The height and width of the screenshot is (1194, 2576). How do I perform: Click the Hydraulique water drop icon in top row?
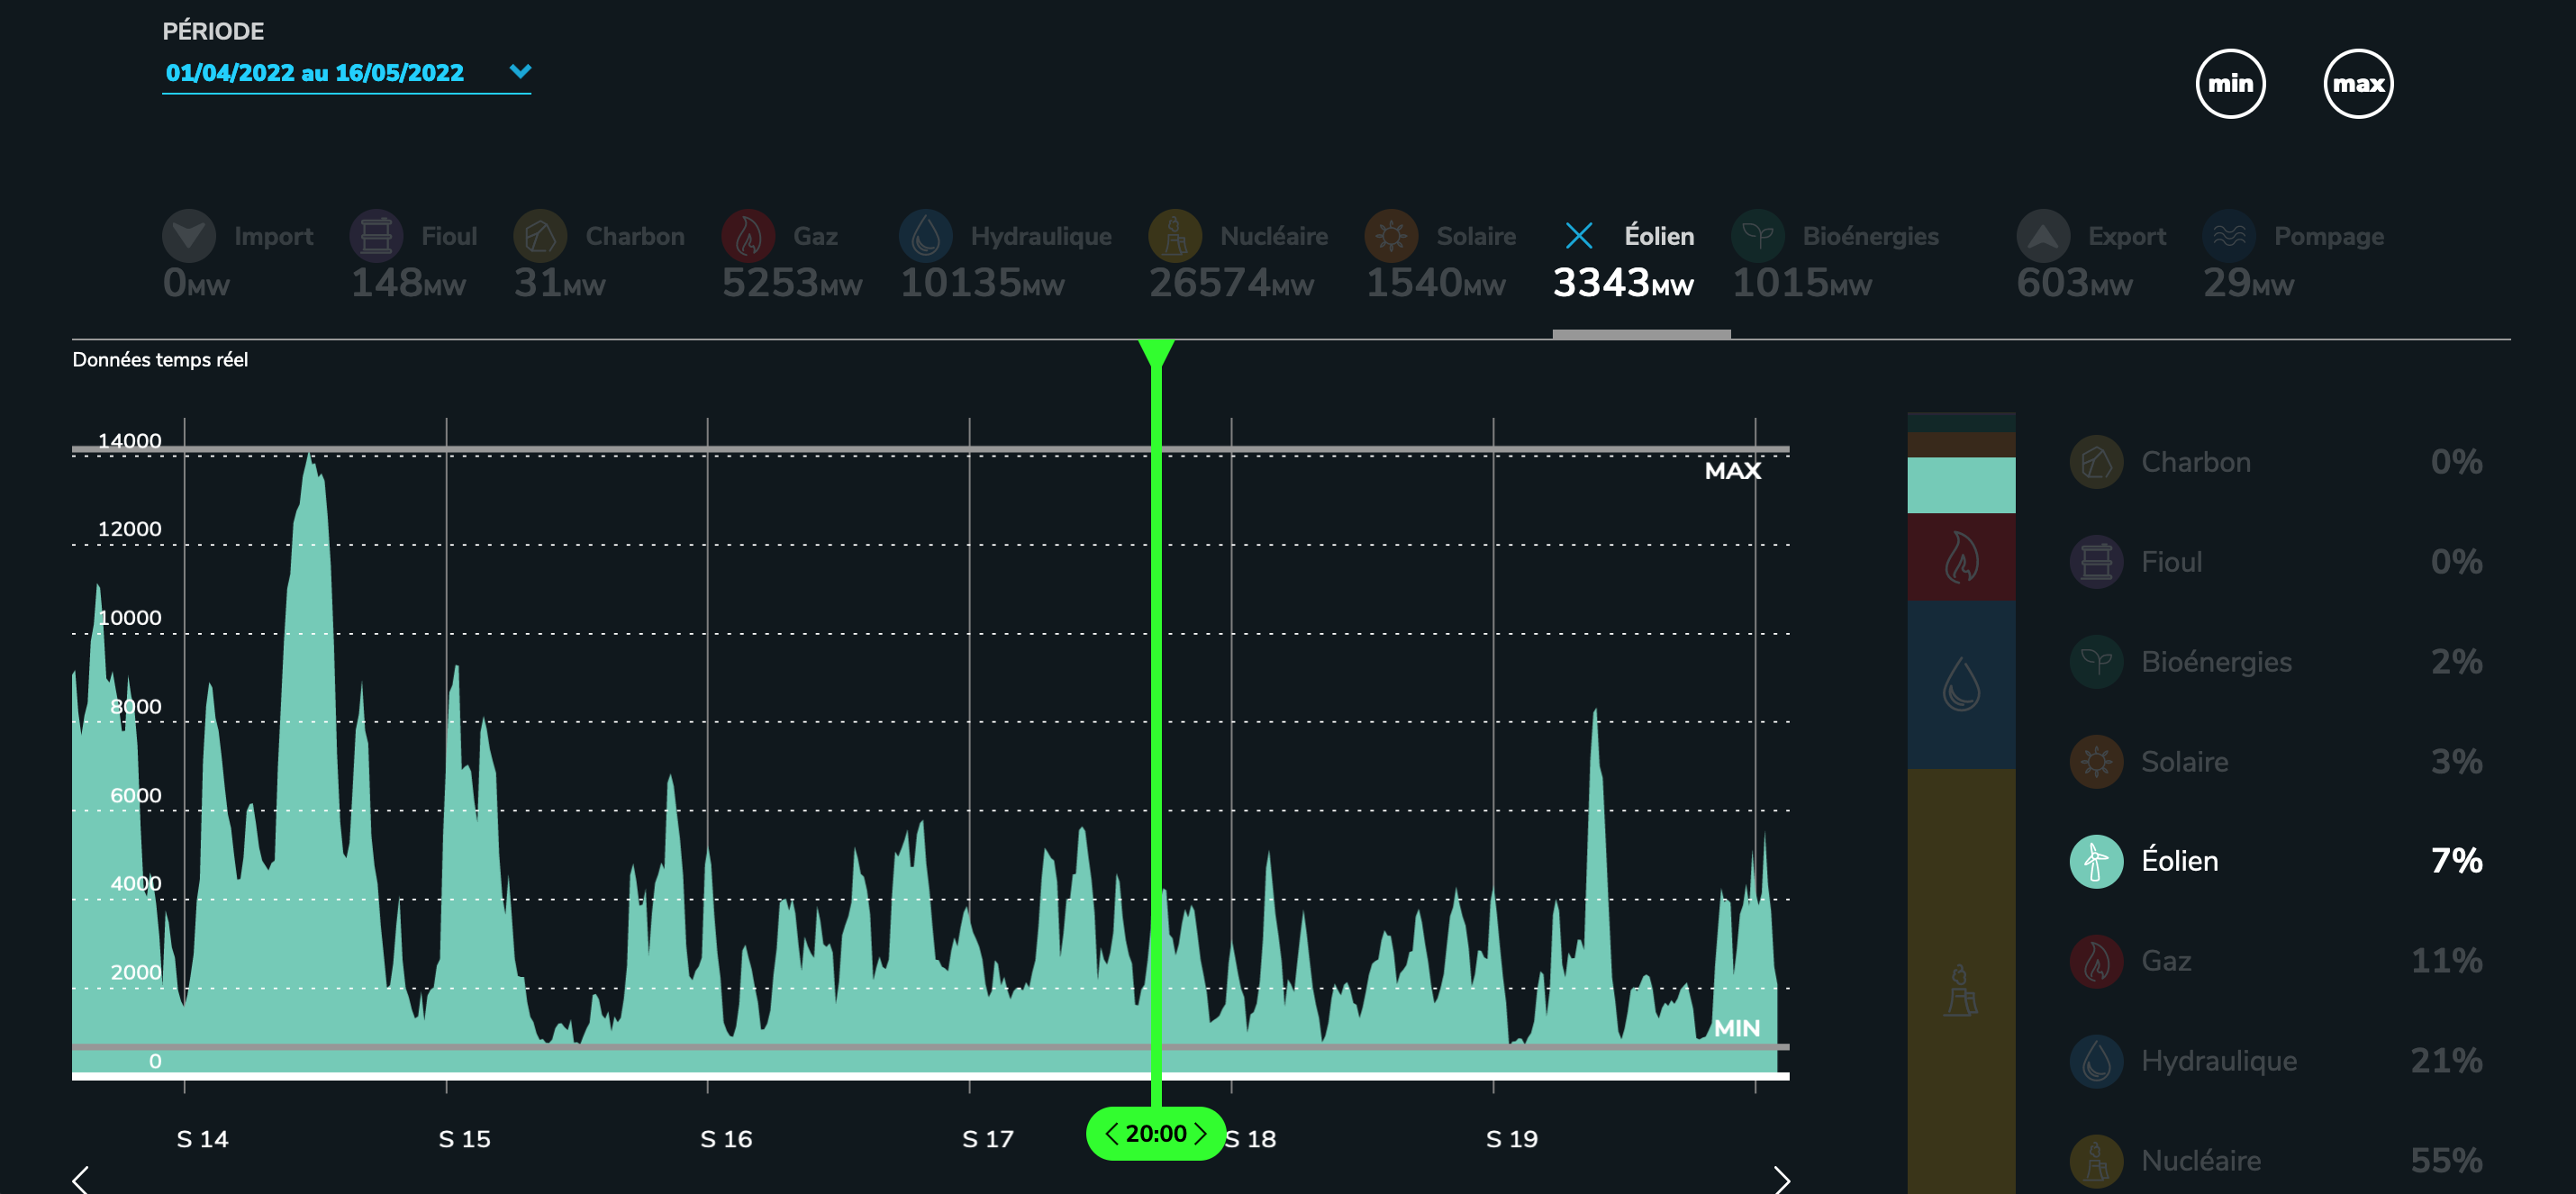tap(925, 236)
